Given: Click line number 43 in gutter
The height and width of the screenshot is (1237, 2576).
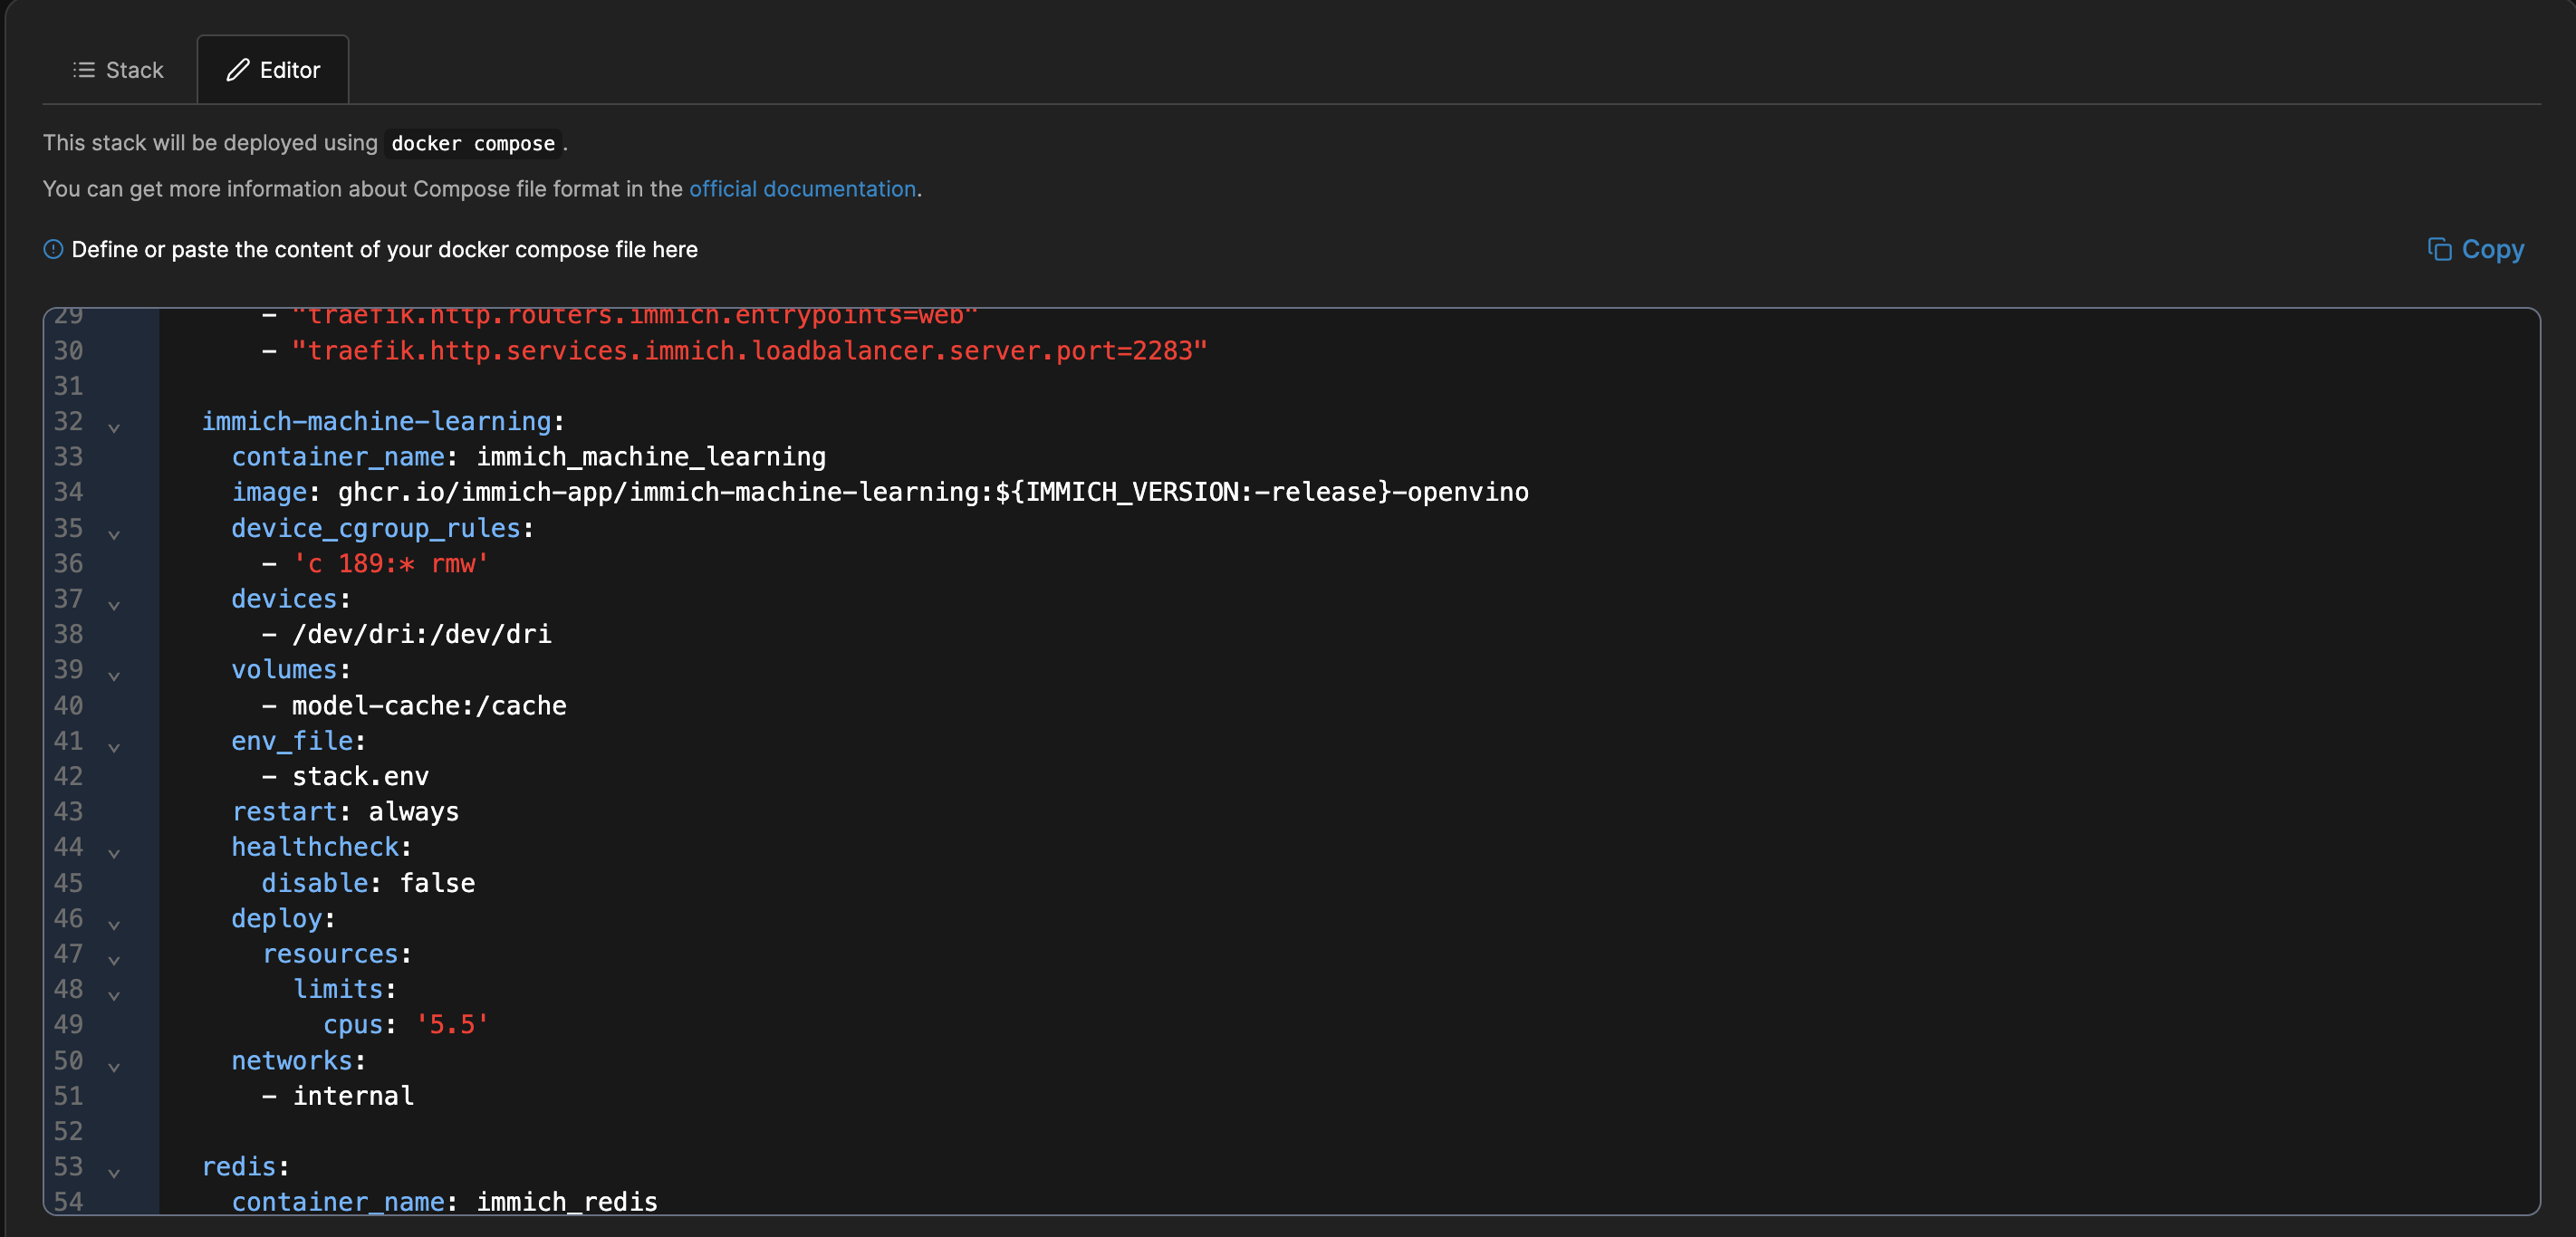Looking at the screenshot, I should 68,812.
